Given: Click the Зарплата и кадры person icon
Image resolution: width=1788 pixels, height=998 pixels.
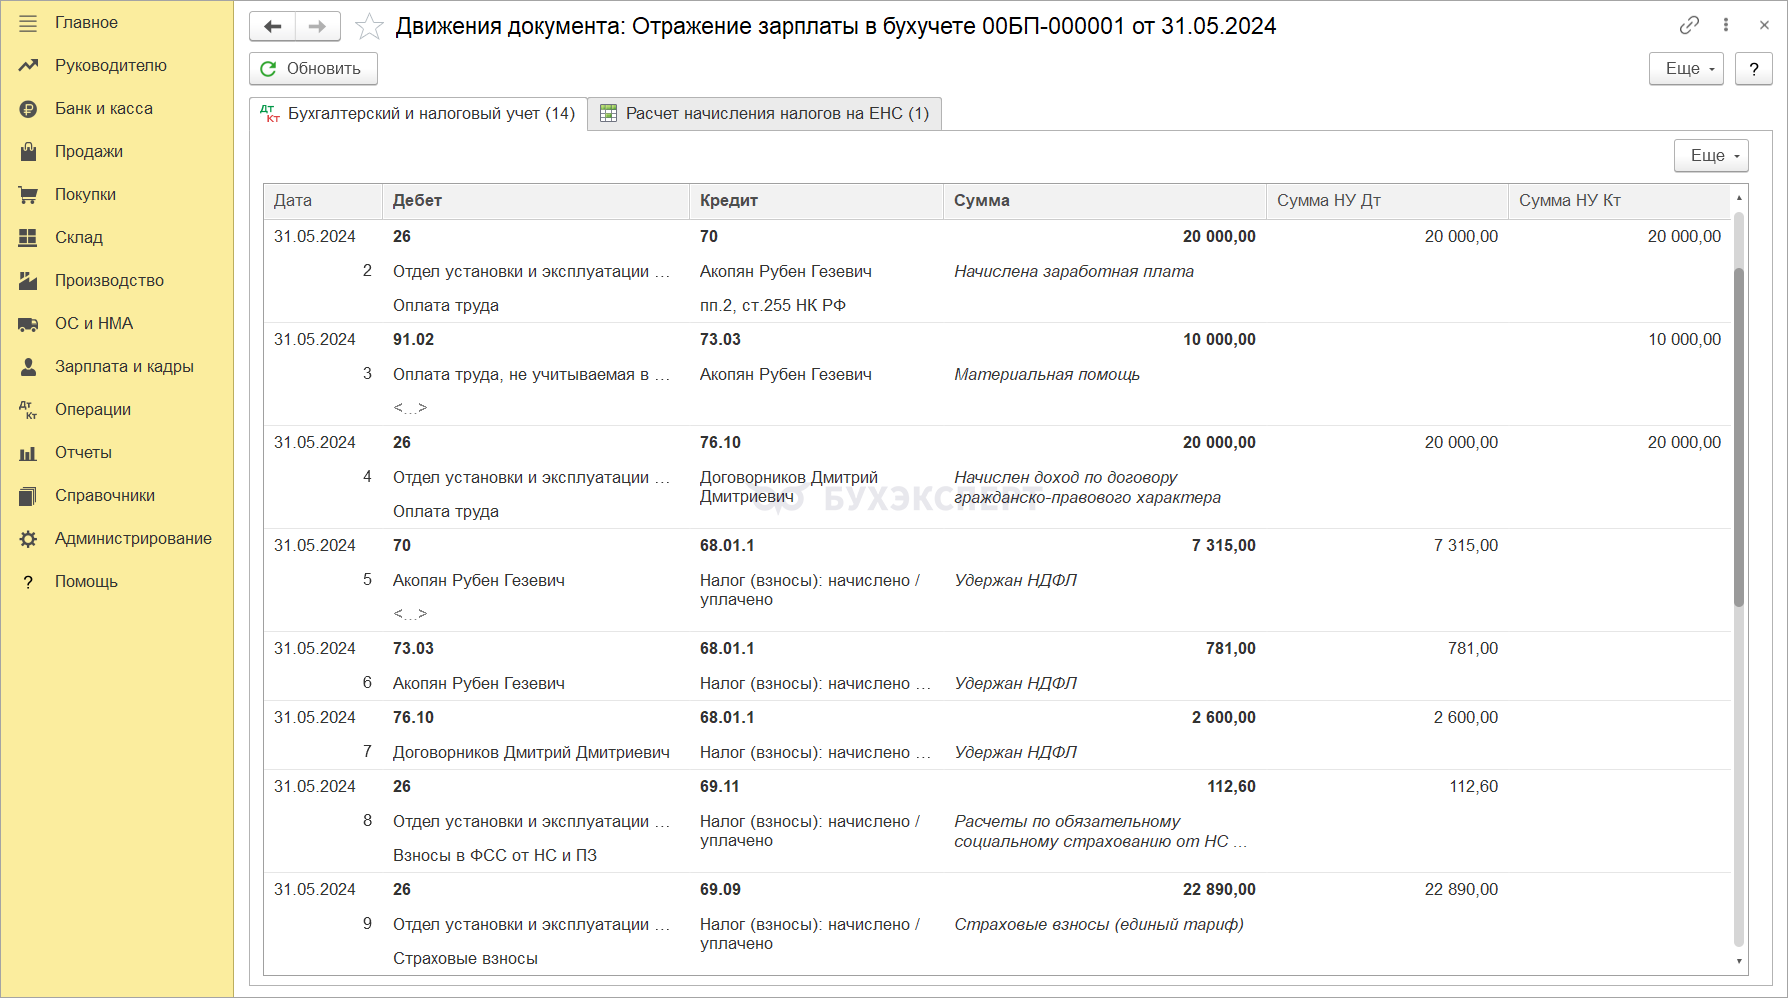Looking at the screenshot, I should (x=28, y=367).
